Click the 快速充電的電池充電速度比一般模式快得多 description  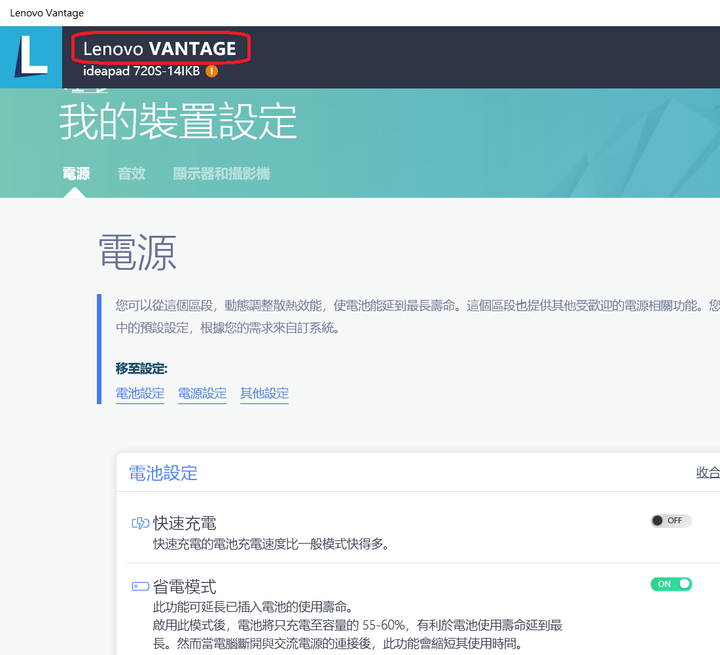click(271, 544)
